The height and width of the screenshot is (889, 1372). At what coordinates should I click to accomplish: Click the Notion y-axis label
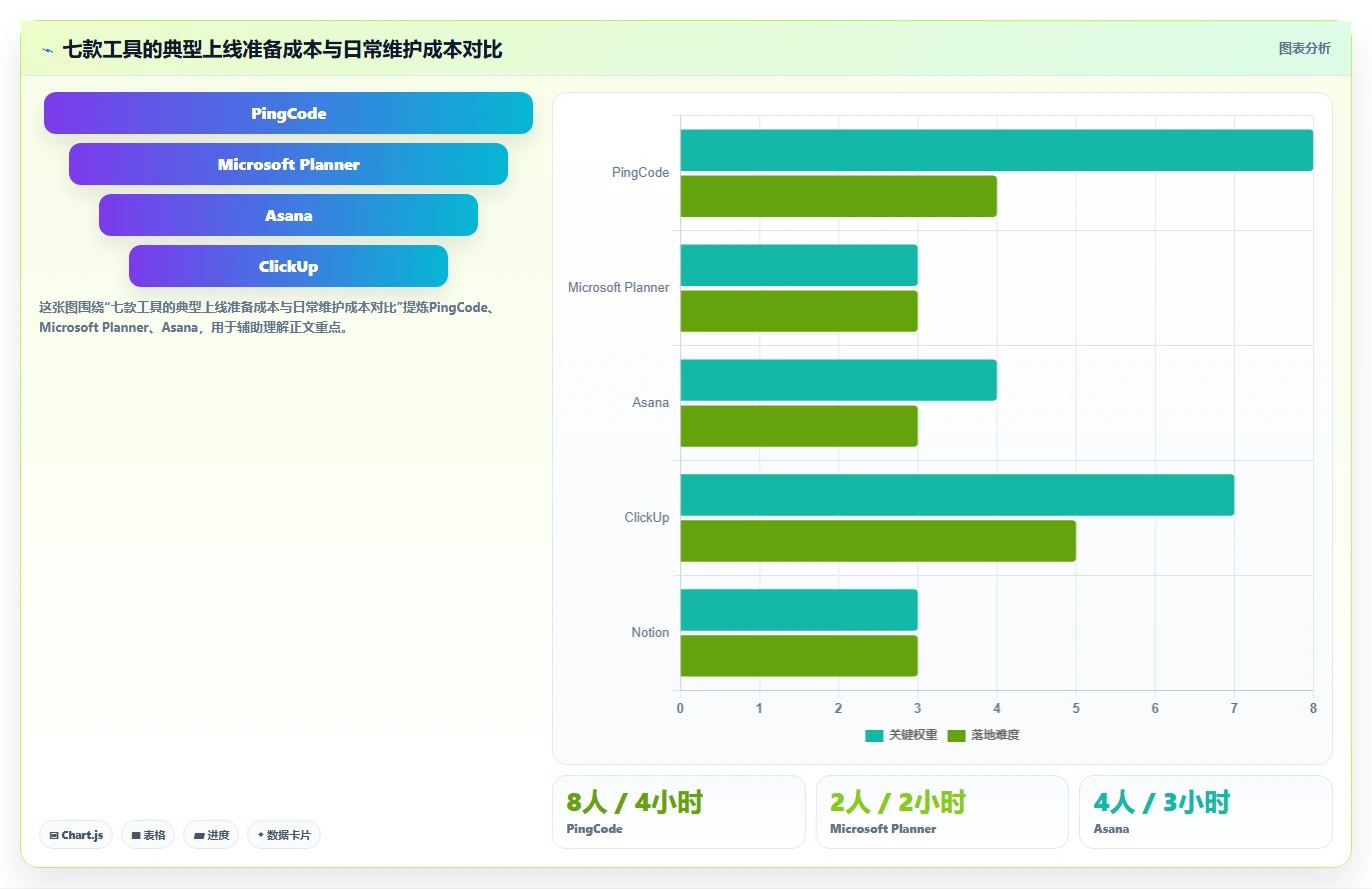(650, 633)
